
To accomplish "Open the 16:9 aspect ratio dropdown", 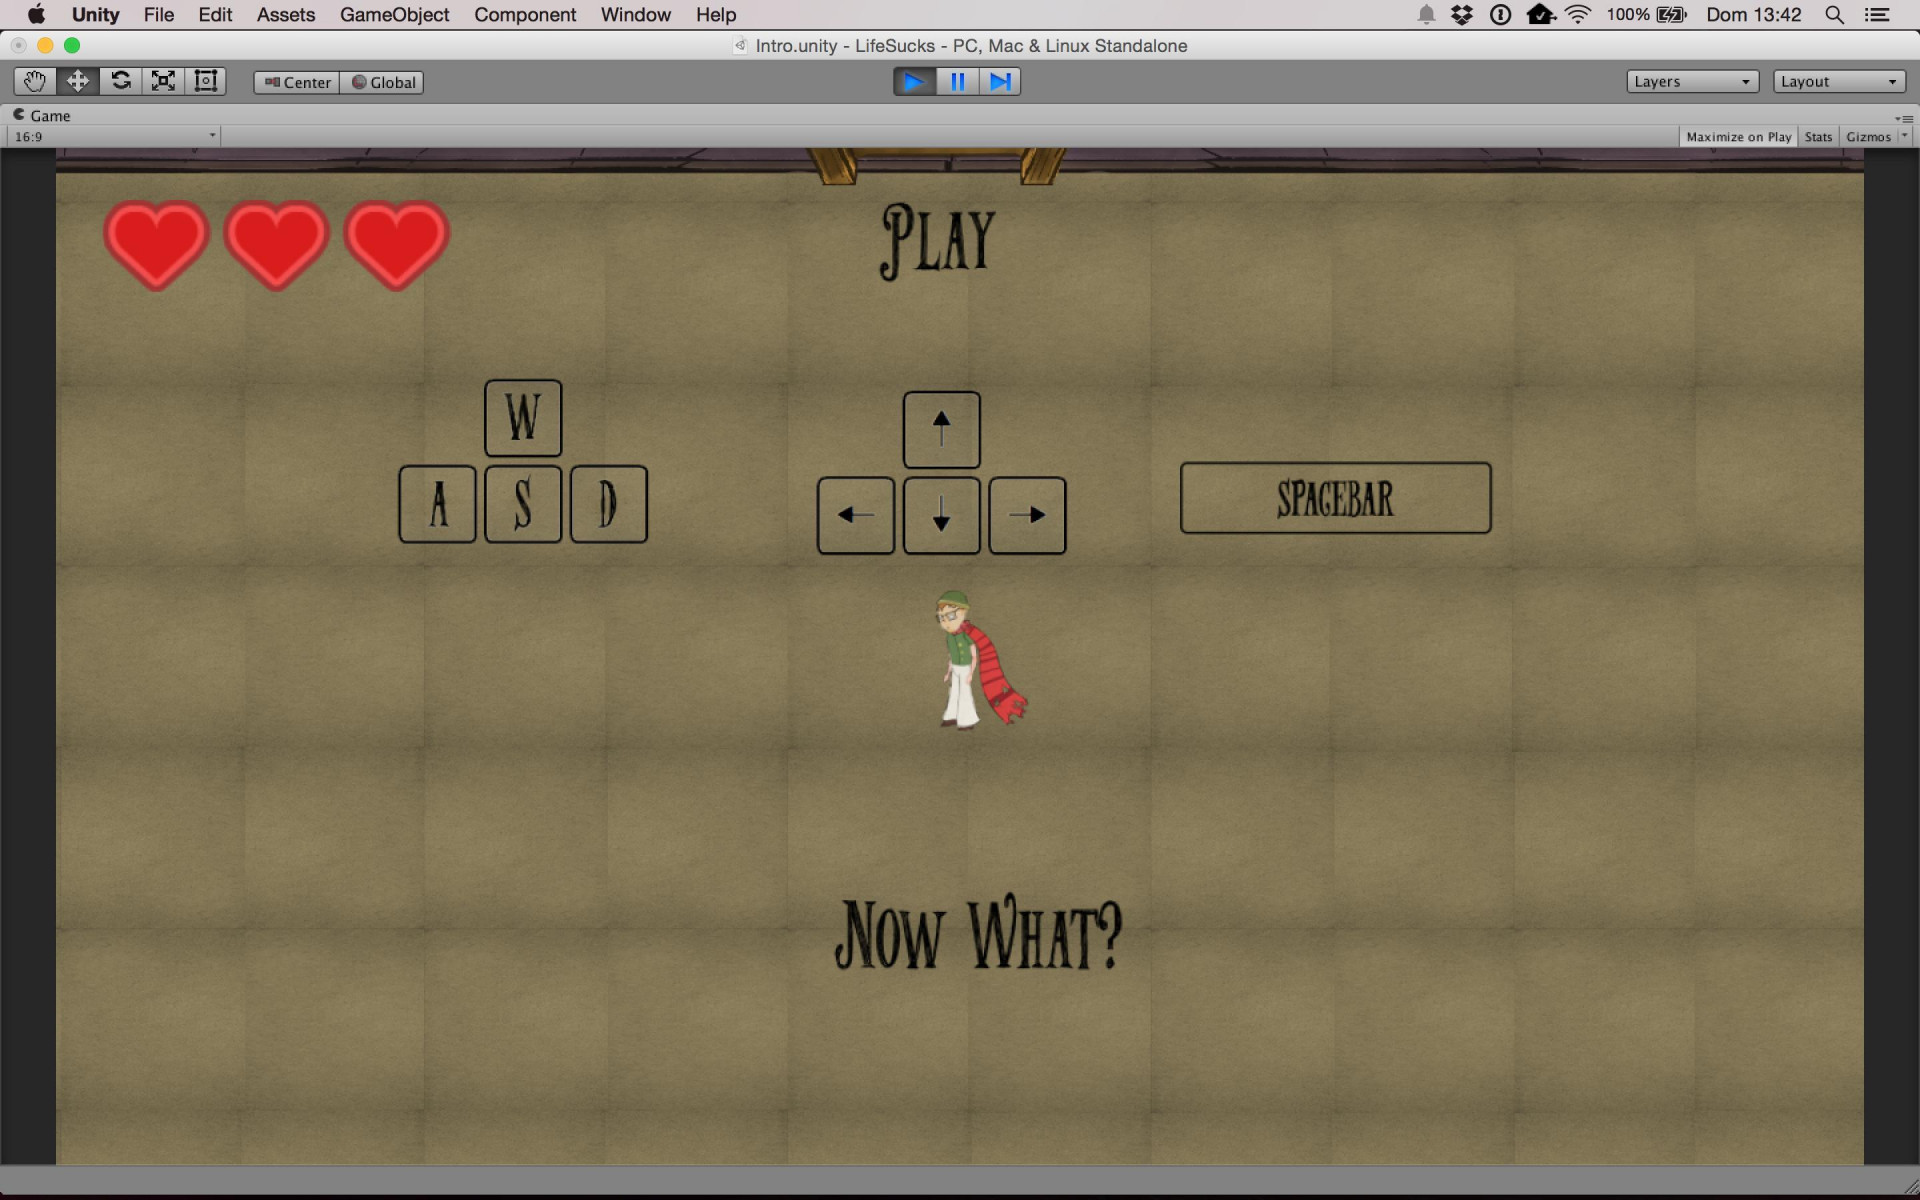I will (x=114, y=136).
